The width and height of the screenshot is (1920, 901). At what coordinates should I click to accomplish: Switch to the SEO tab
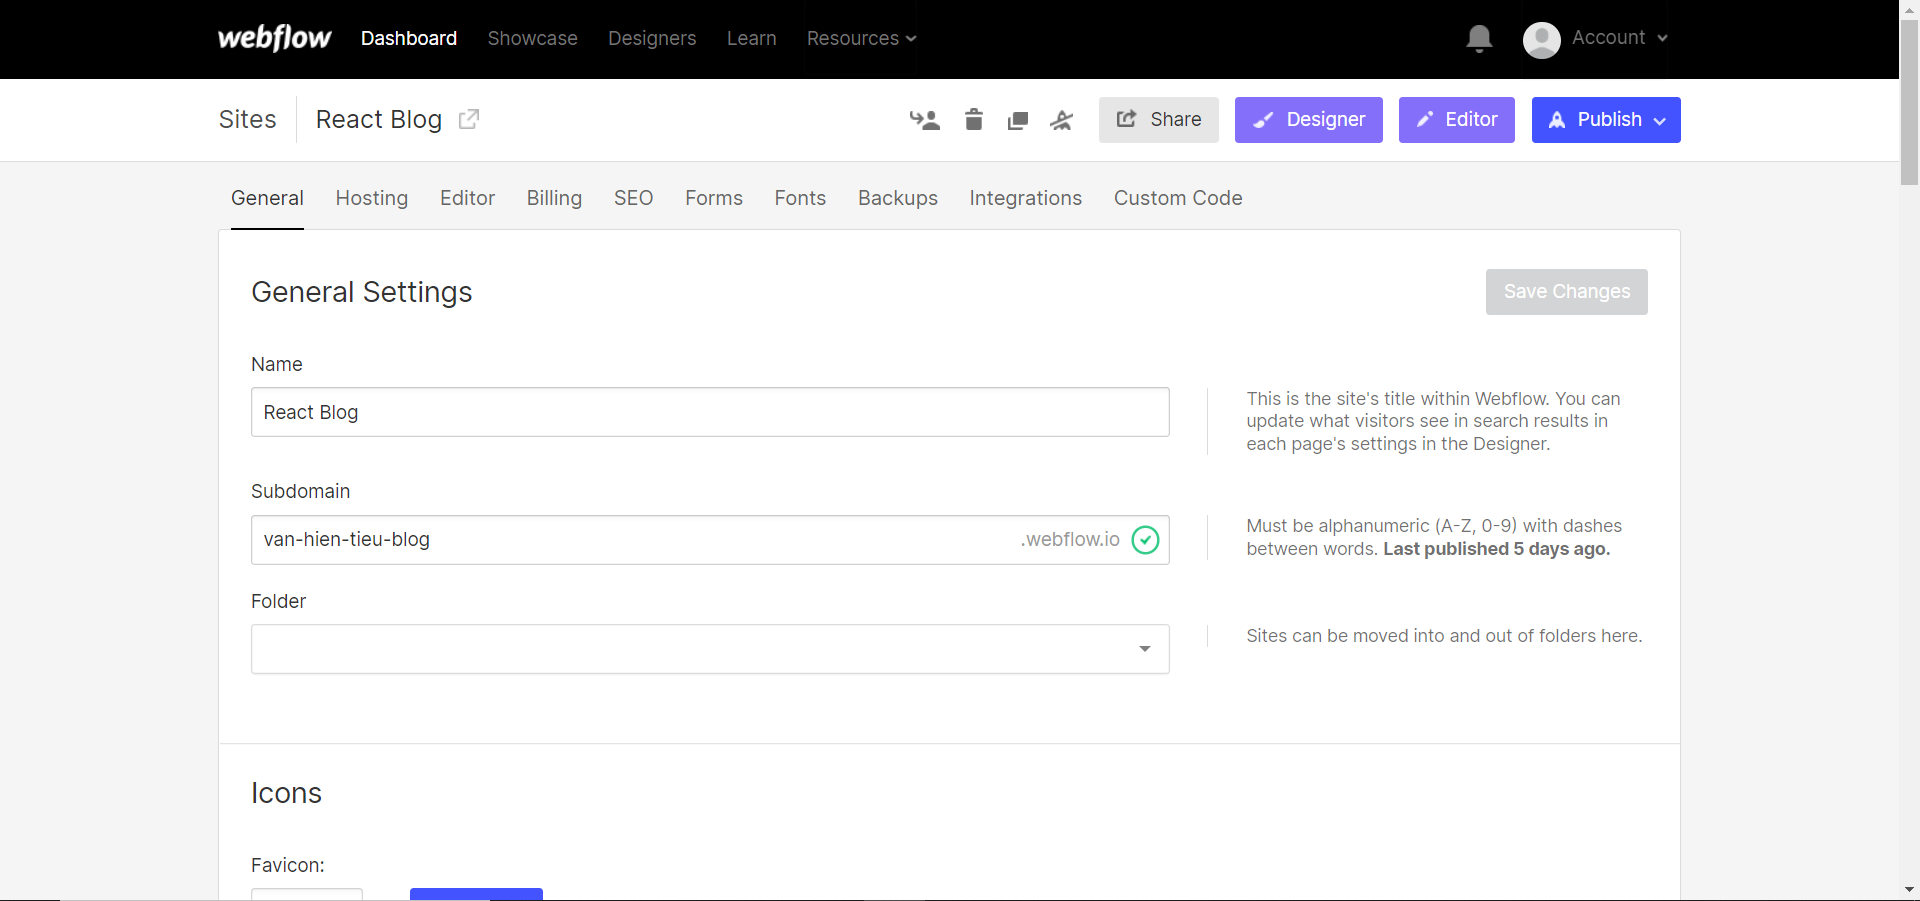[634, 198]
